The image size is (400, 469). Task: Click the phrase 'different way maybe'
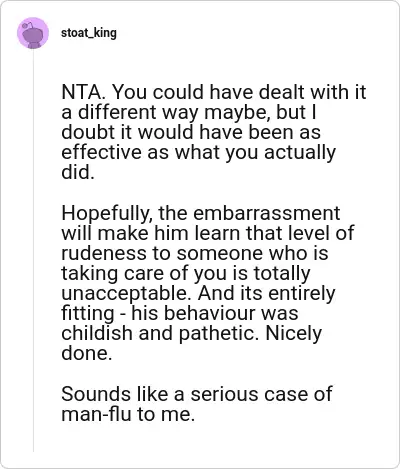tap(172, 113)
